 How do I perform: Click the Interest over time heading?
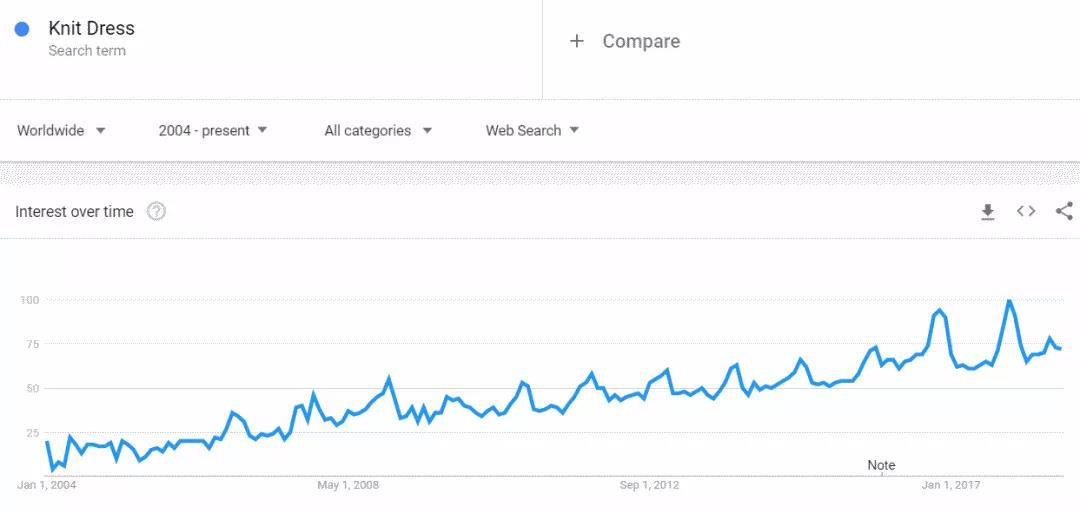(74, 211)
